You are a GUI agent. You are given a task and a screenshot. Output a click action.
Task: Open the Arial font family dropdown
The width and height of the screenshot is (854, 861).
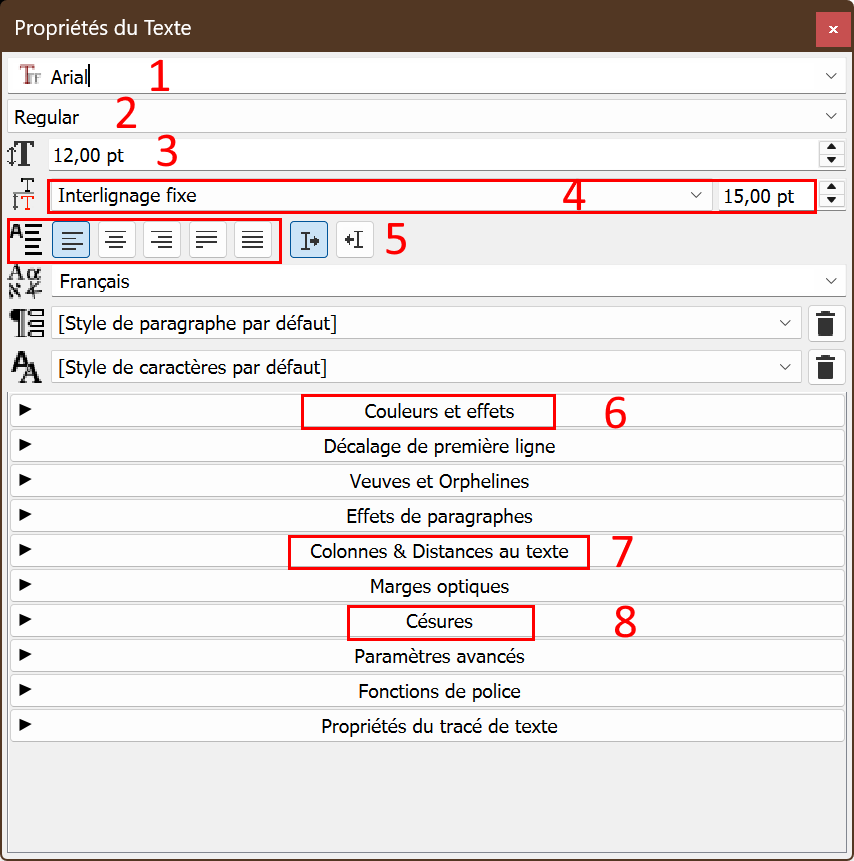tap(831, 76)
